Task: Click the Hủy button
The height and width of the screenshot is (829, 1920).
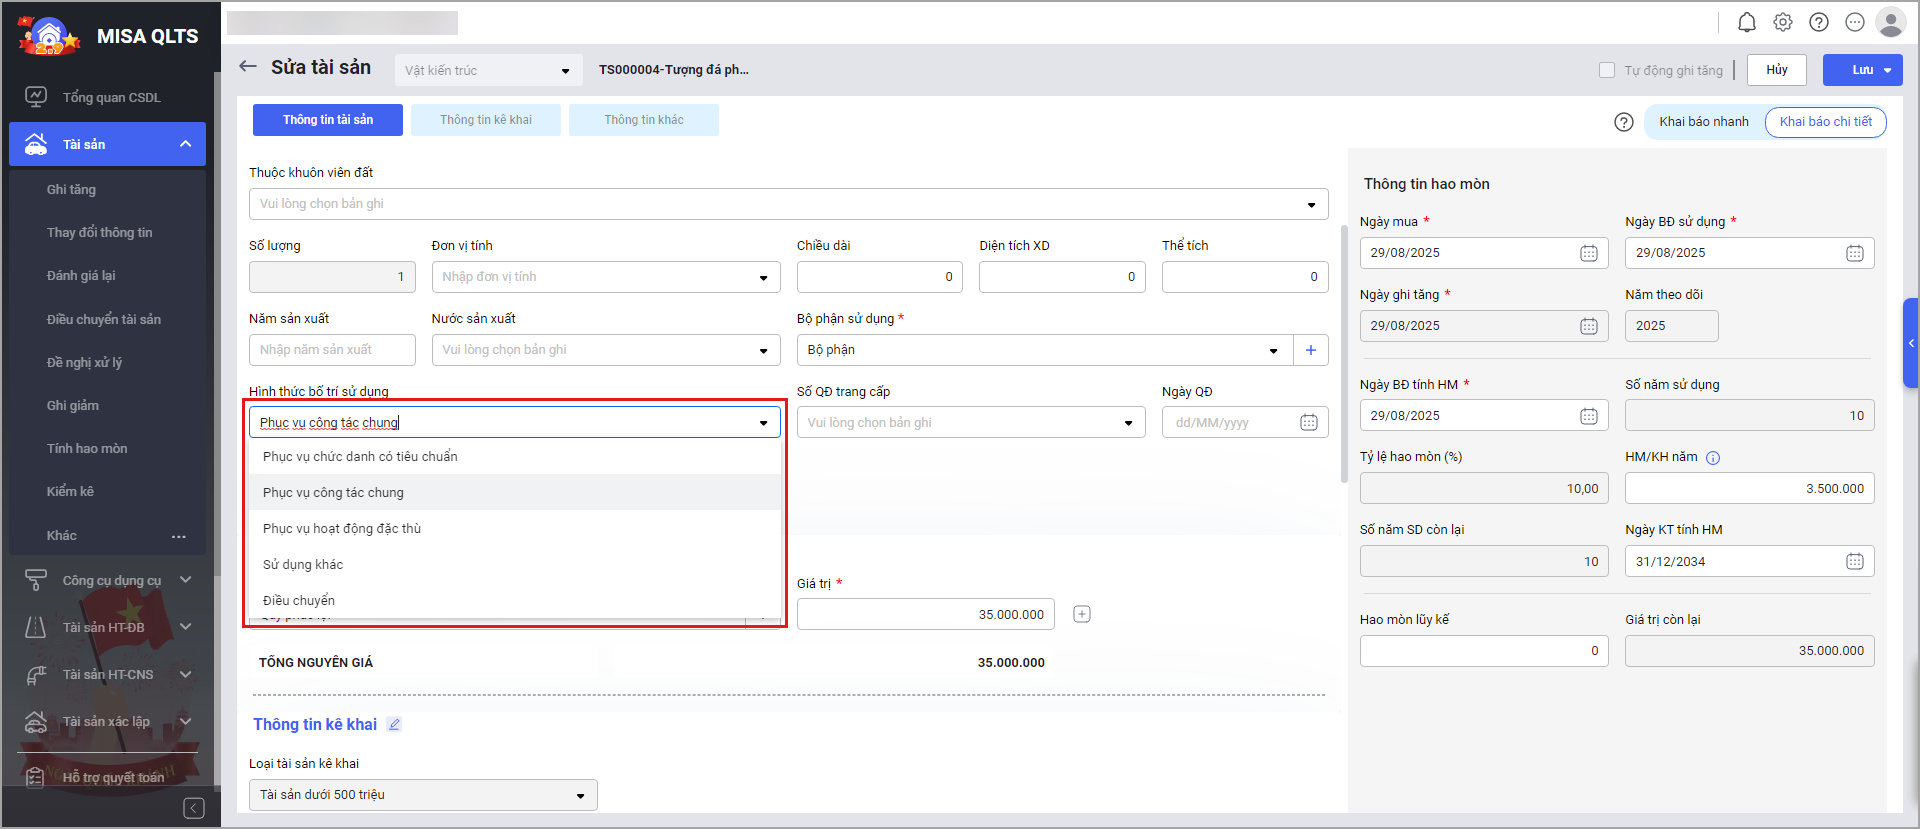Action: (1776, 70)
